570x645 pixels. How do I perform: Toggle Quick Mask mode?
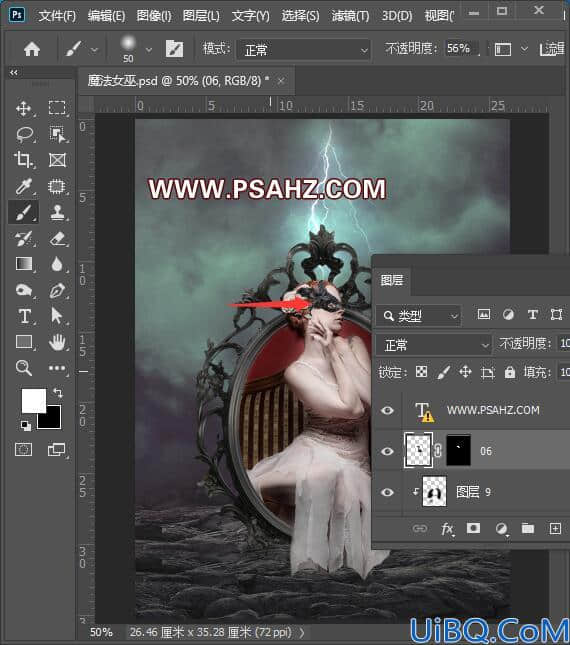point(23,450)
